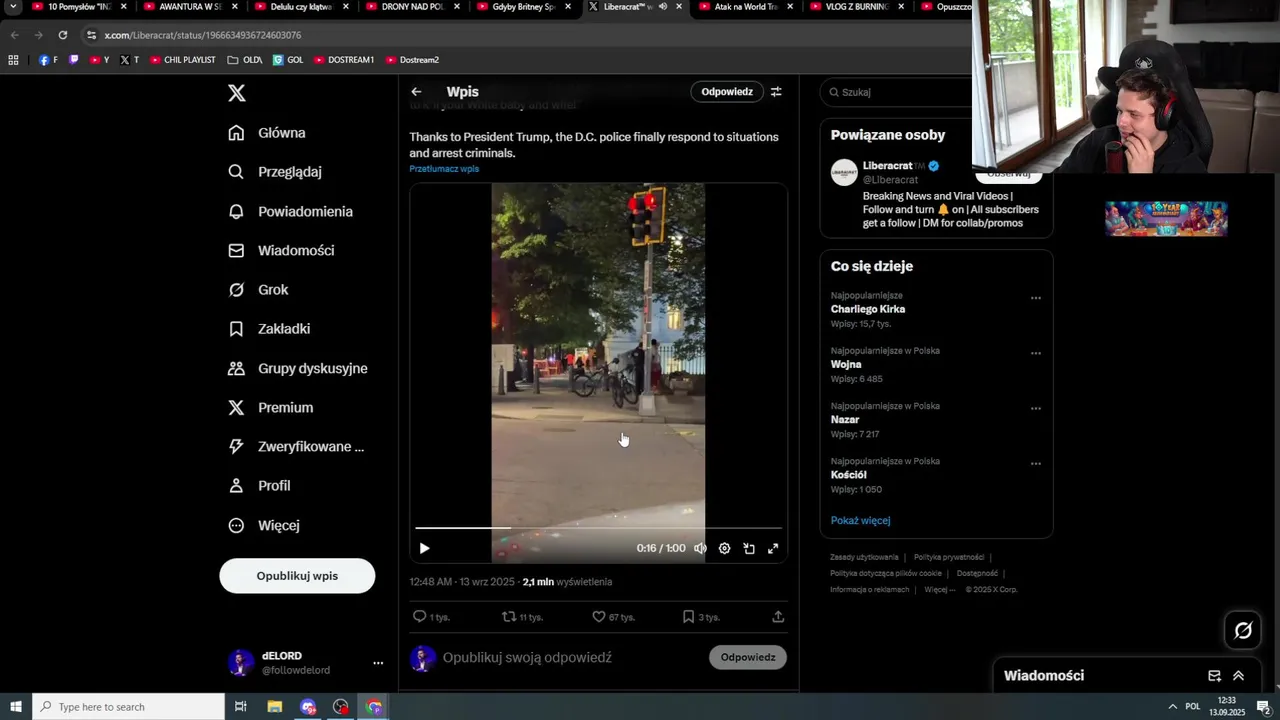
Task: Expand footer Więcej link
Action: coord(939,589)
